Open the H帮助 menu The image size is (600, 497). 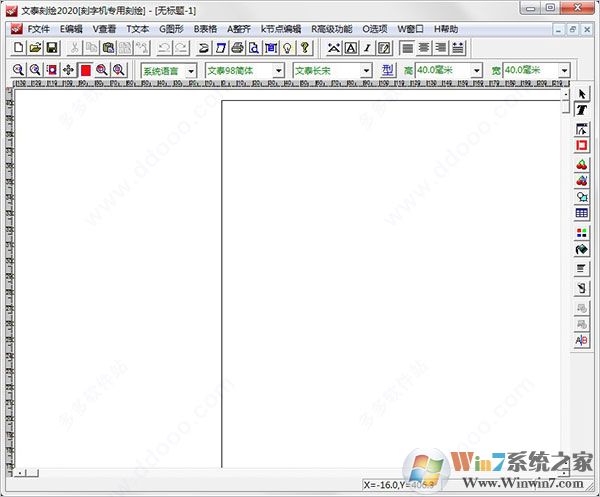tap(446, 29)
